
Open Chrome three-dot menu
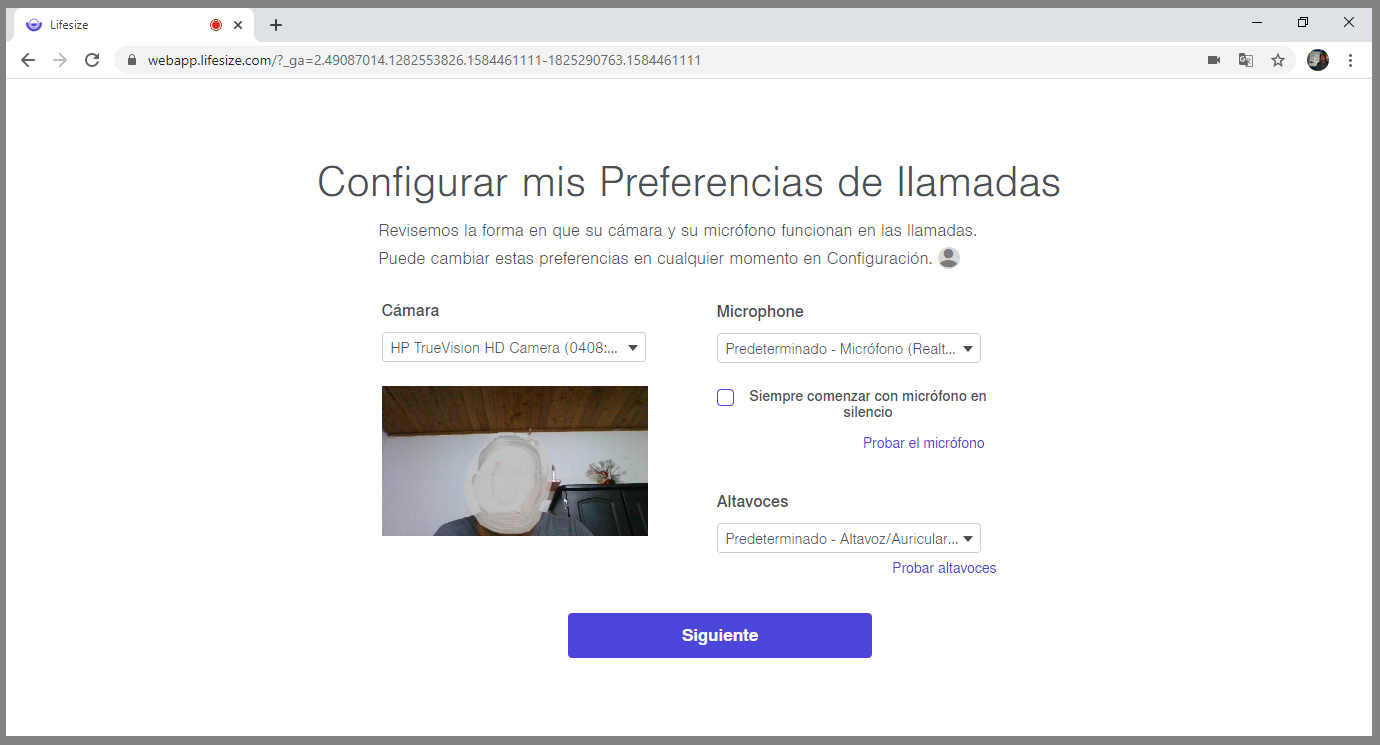[x=1350, y=60]
